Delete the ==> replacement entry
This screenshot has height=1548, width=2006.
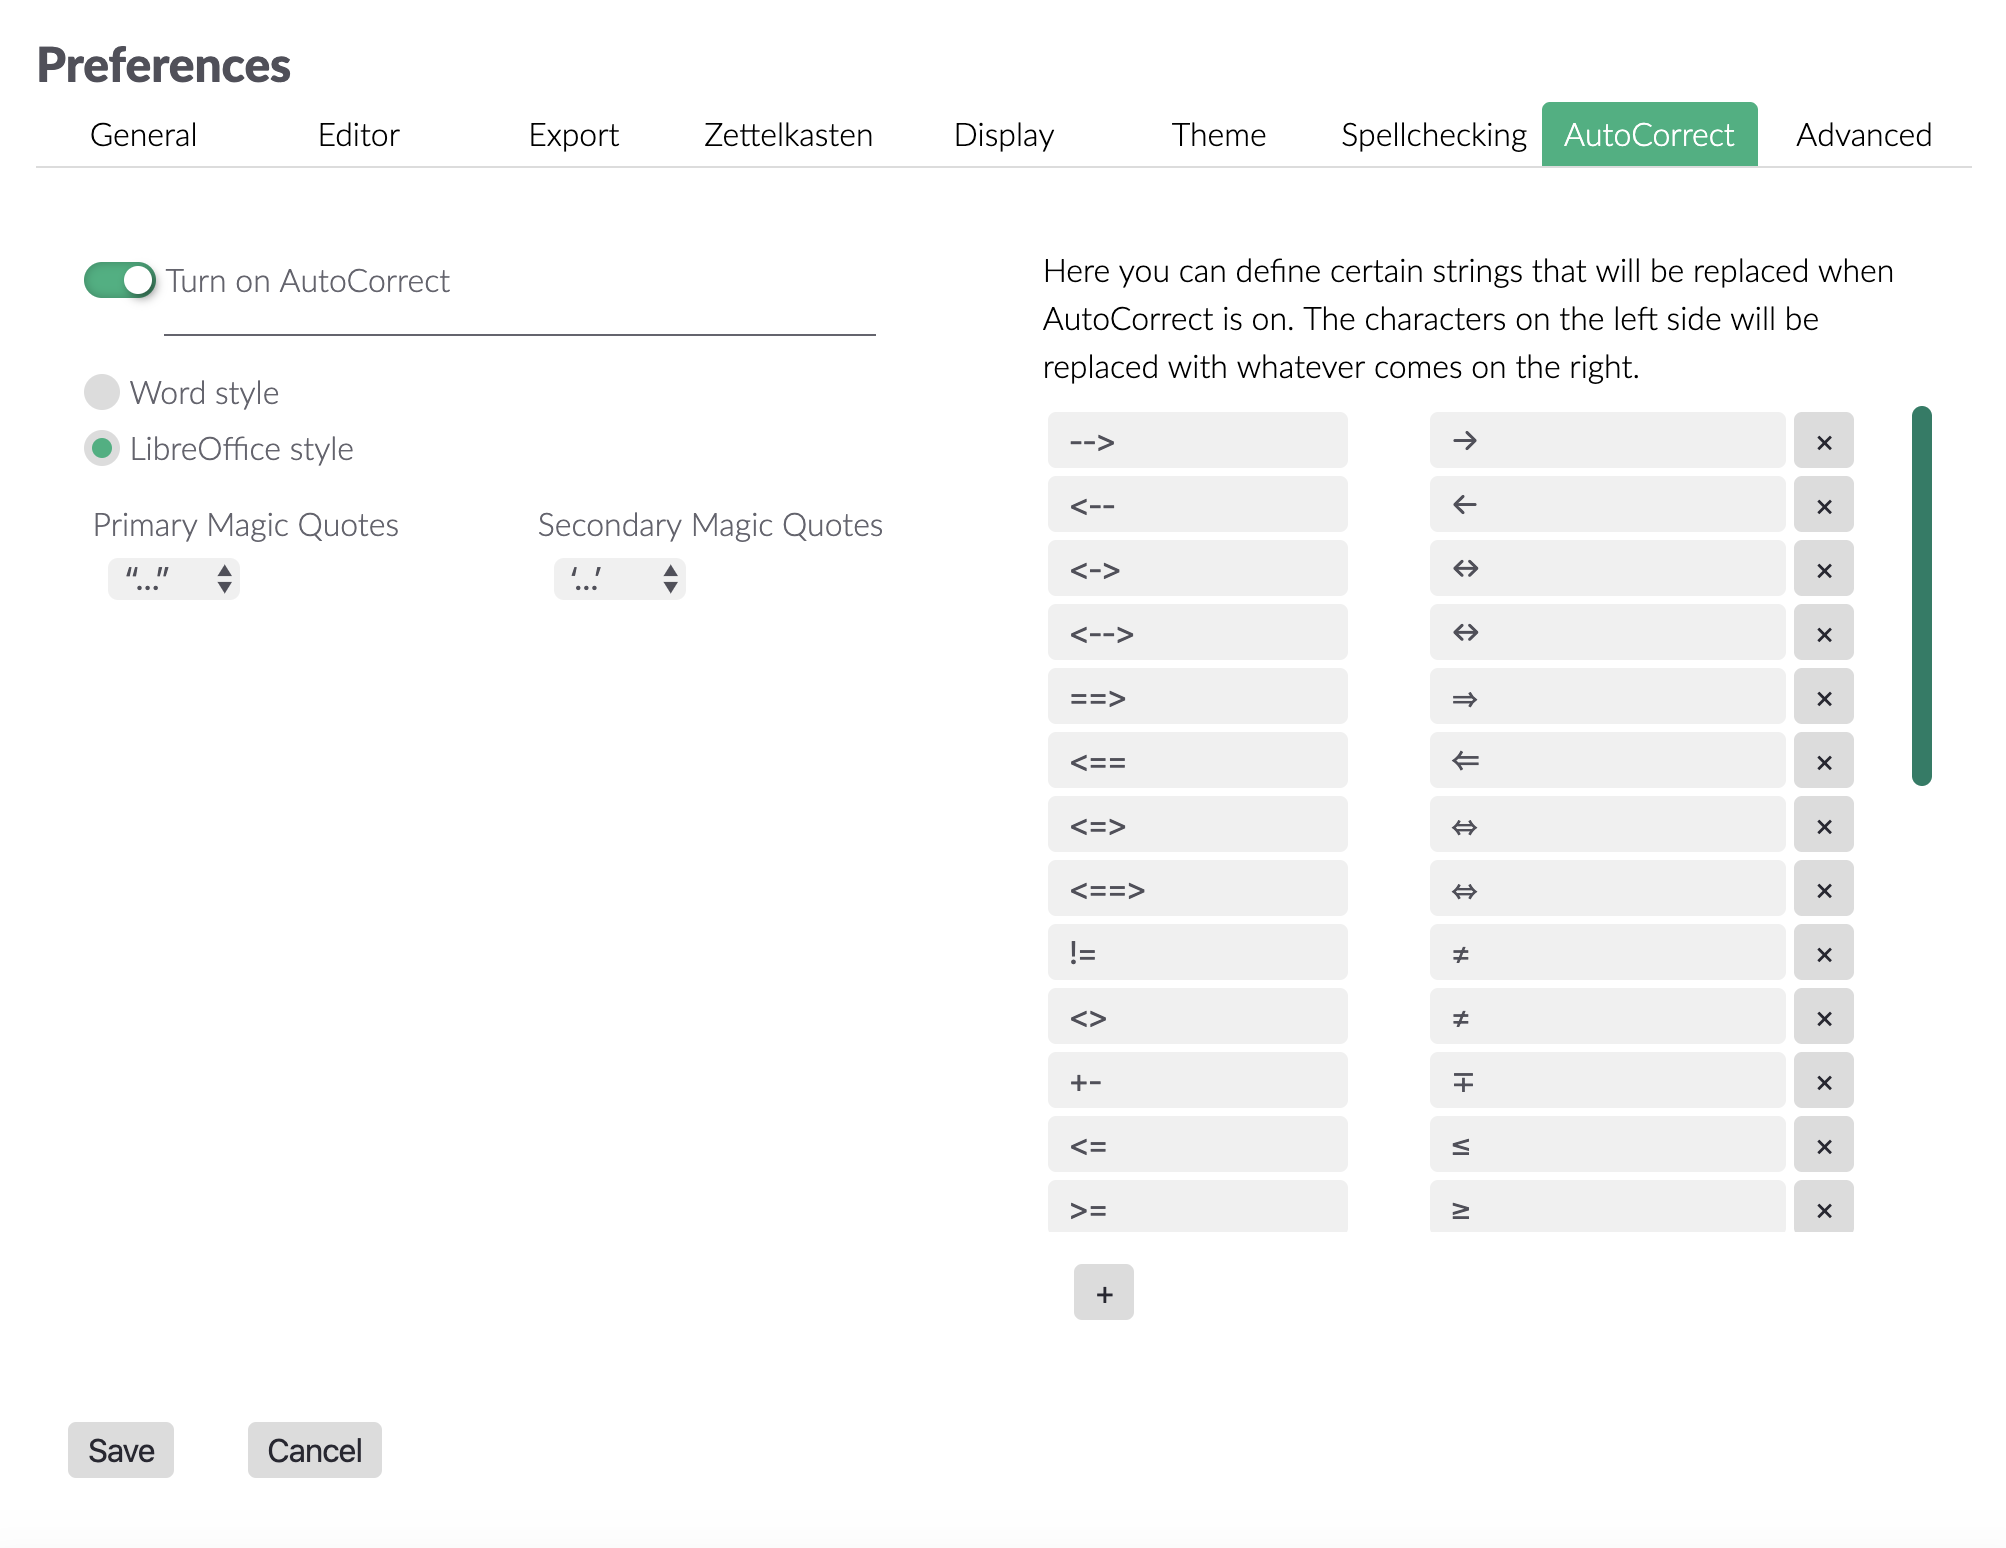click(1823, 696)
